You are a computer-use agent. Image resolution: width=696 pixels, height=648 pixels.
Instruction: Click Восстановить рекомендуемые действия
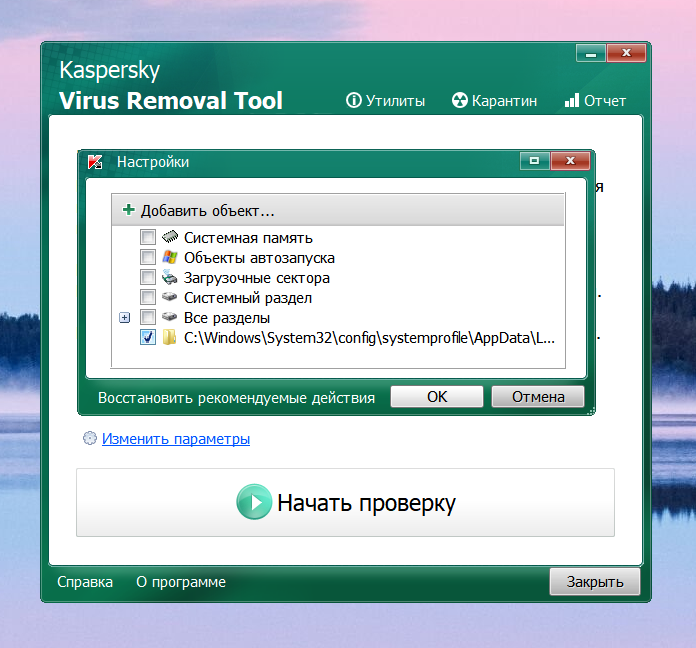(237, 398)
